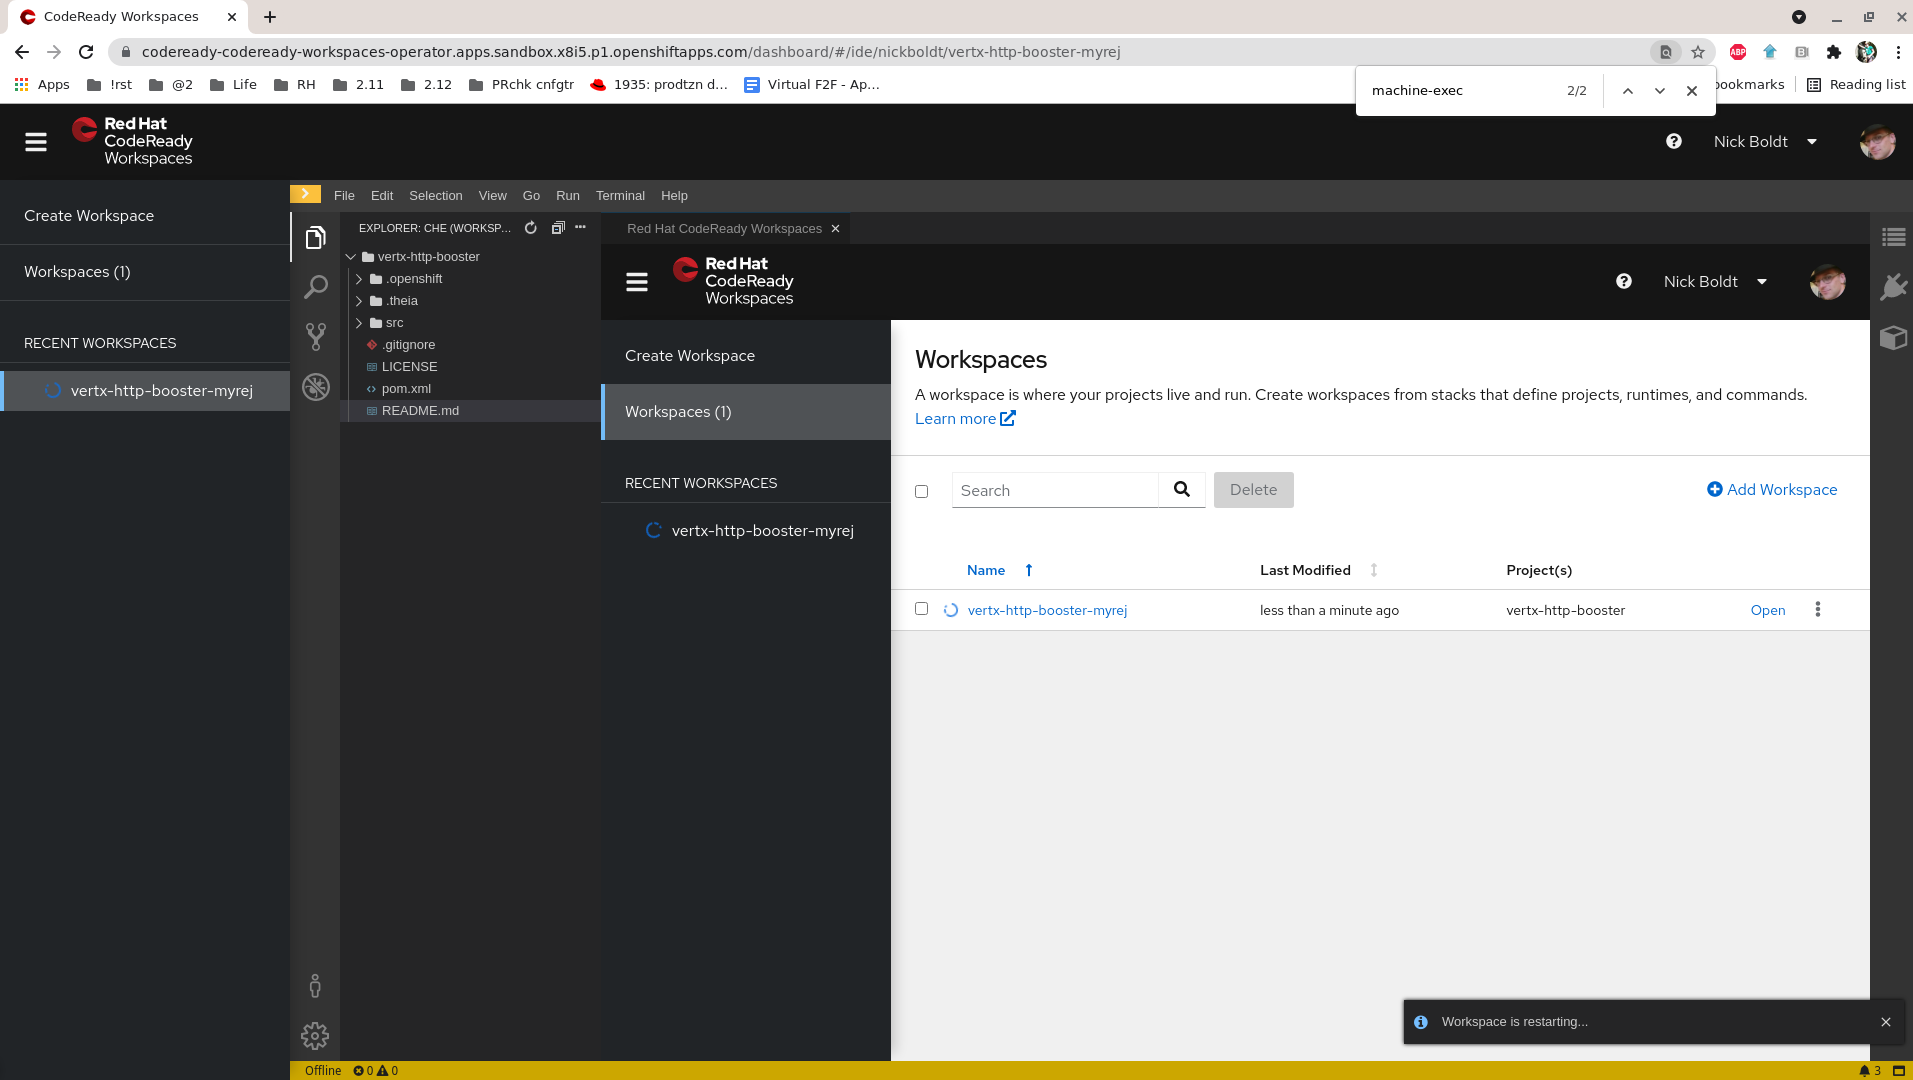This screenshot has height=1080, width=1913.
Task: Open the Debug view in activity bar
Action: coord(315,386)
